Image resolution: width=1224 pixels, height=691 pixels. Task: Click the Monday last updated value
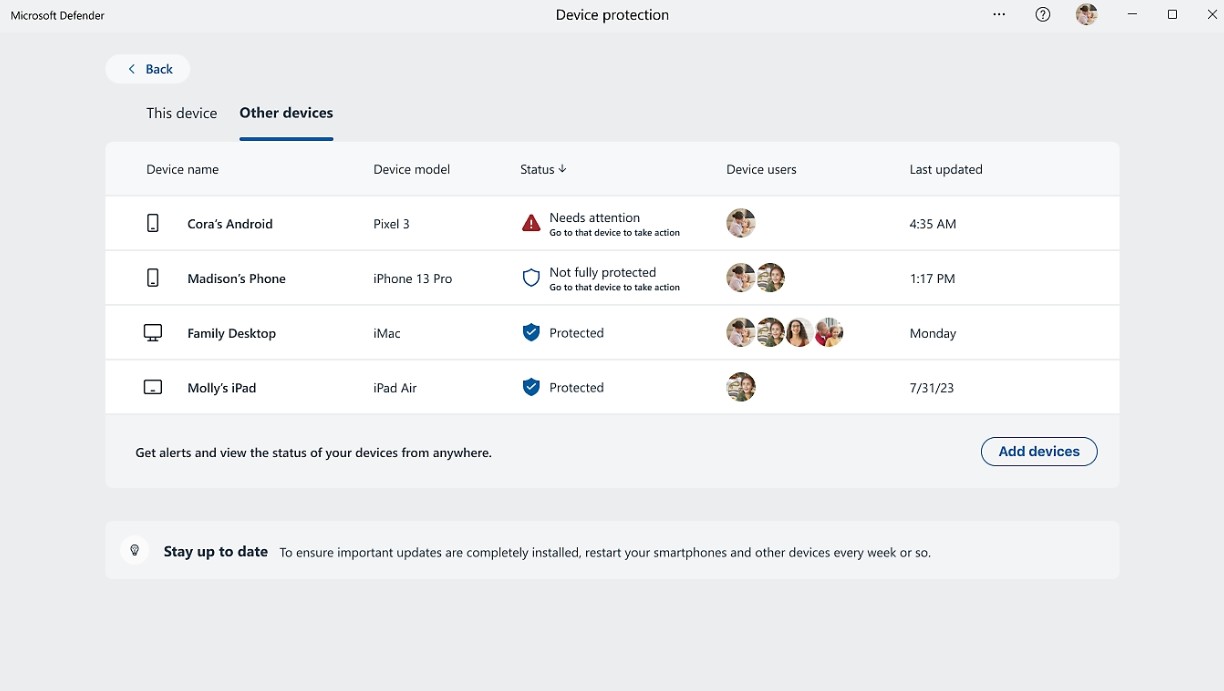(x=933, y=333)
